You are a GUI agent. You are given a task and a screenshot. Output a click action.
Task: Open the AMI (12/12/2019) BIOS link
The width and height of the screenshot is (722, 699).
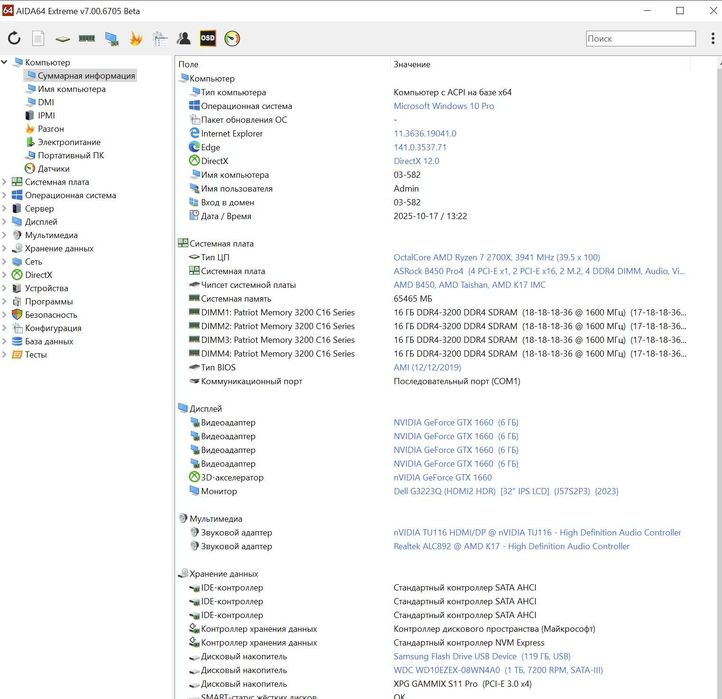427,367
